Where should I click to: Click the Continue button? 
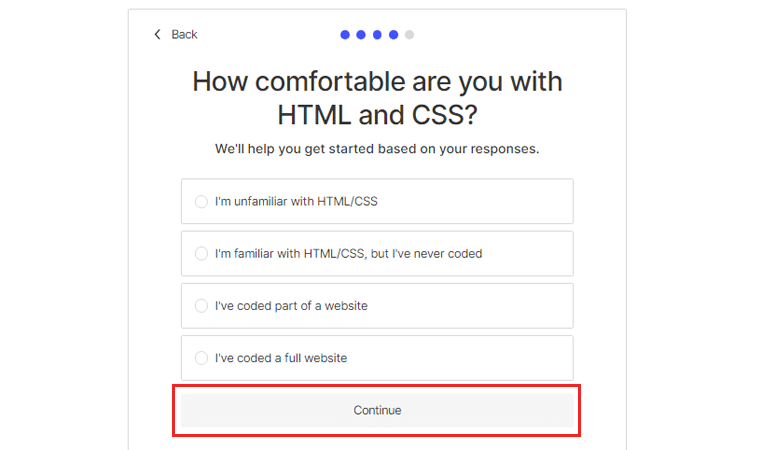coord(377,410)
